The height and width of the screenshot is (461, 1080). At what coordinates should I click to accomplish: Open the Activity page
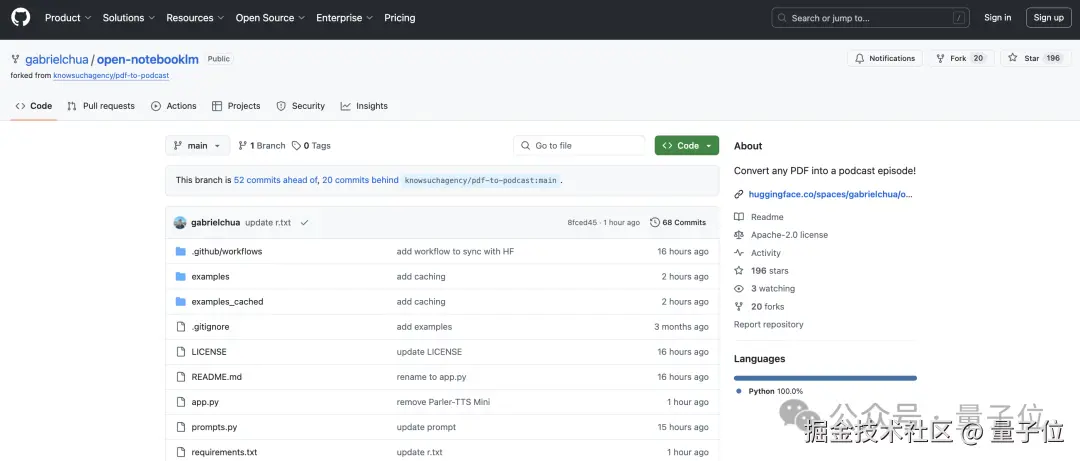pos(765,253)
